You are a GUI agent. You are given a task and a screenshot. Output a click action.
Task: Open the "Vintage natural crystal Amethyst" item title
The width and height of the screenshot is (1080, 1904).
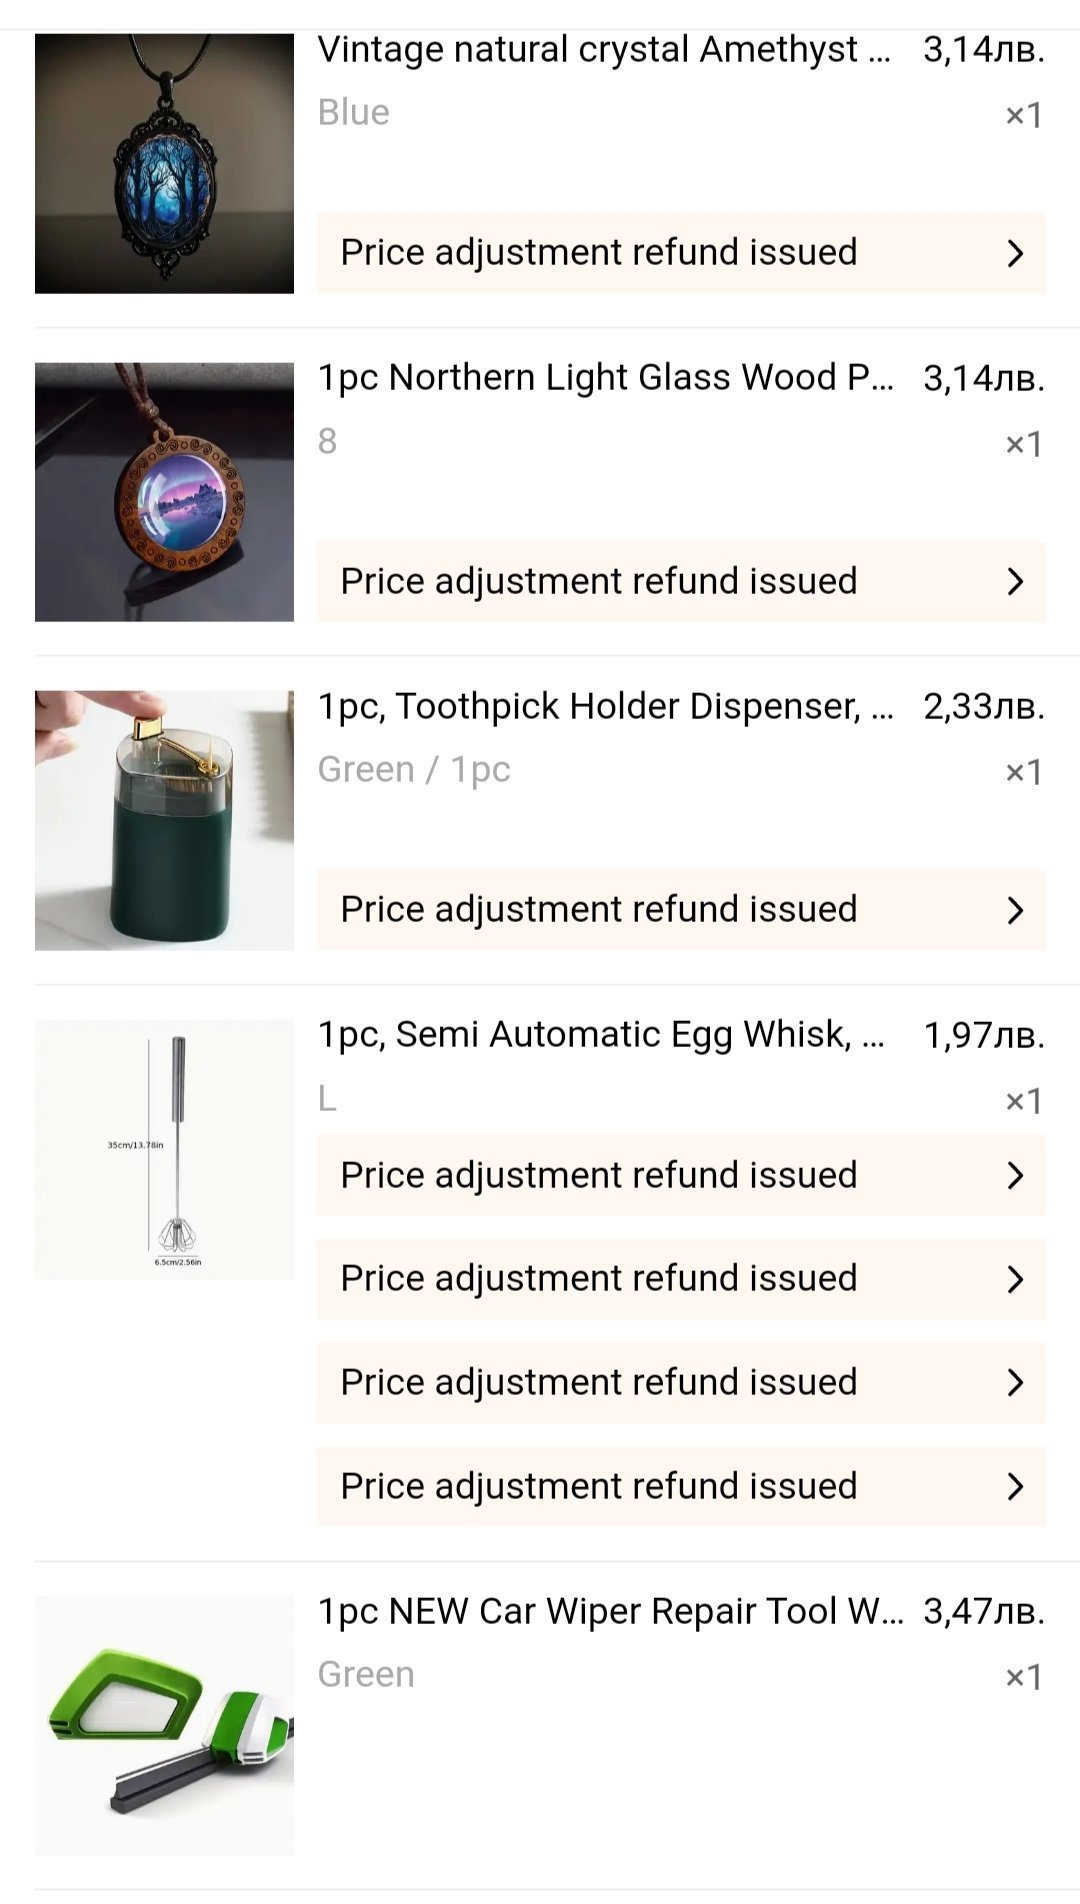(x=603, y=49)
